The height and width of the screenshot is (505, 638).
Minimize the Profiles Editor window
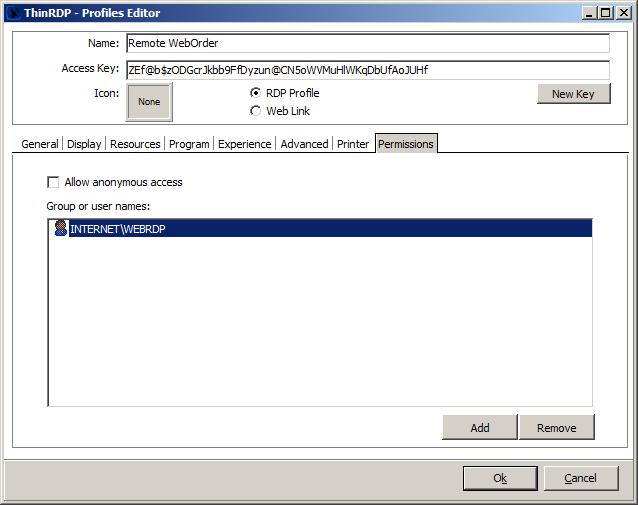pos(588,13)
